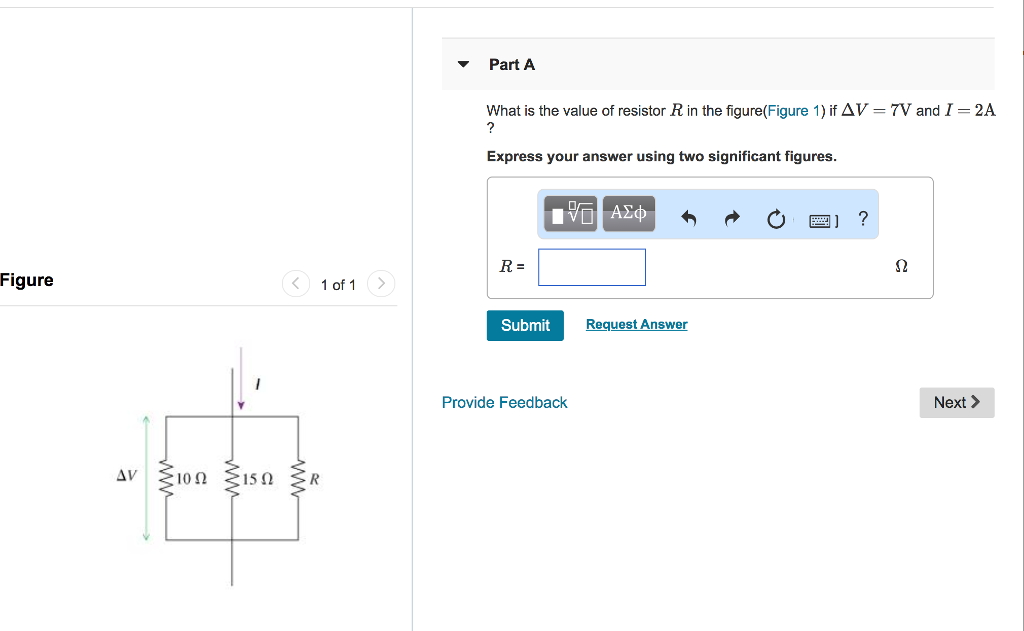Click the current I label in figure
The height and width of the screenshot is (631, 1024).
[258, 384]
